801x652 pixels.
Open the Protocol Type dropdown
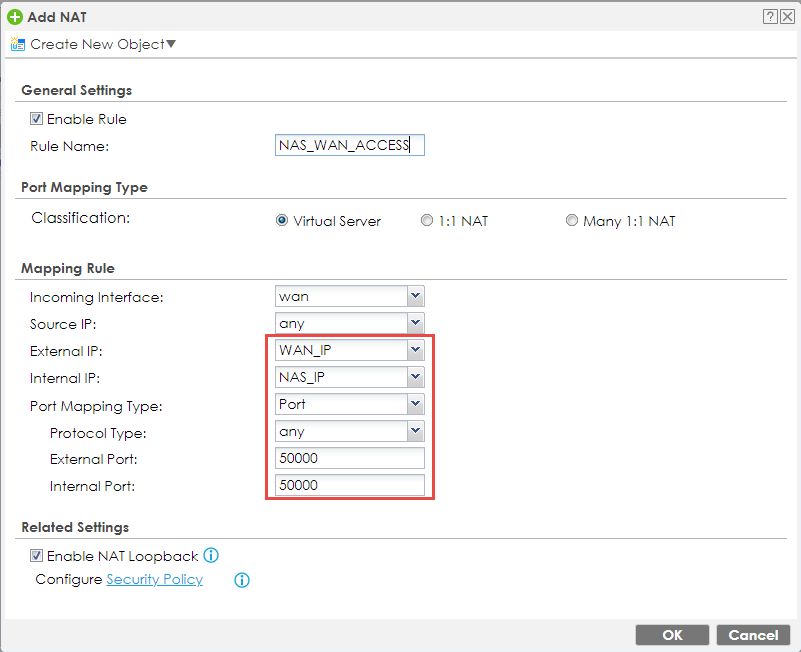pos(416,432)
